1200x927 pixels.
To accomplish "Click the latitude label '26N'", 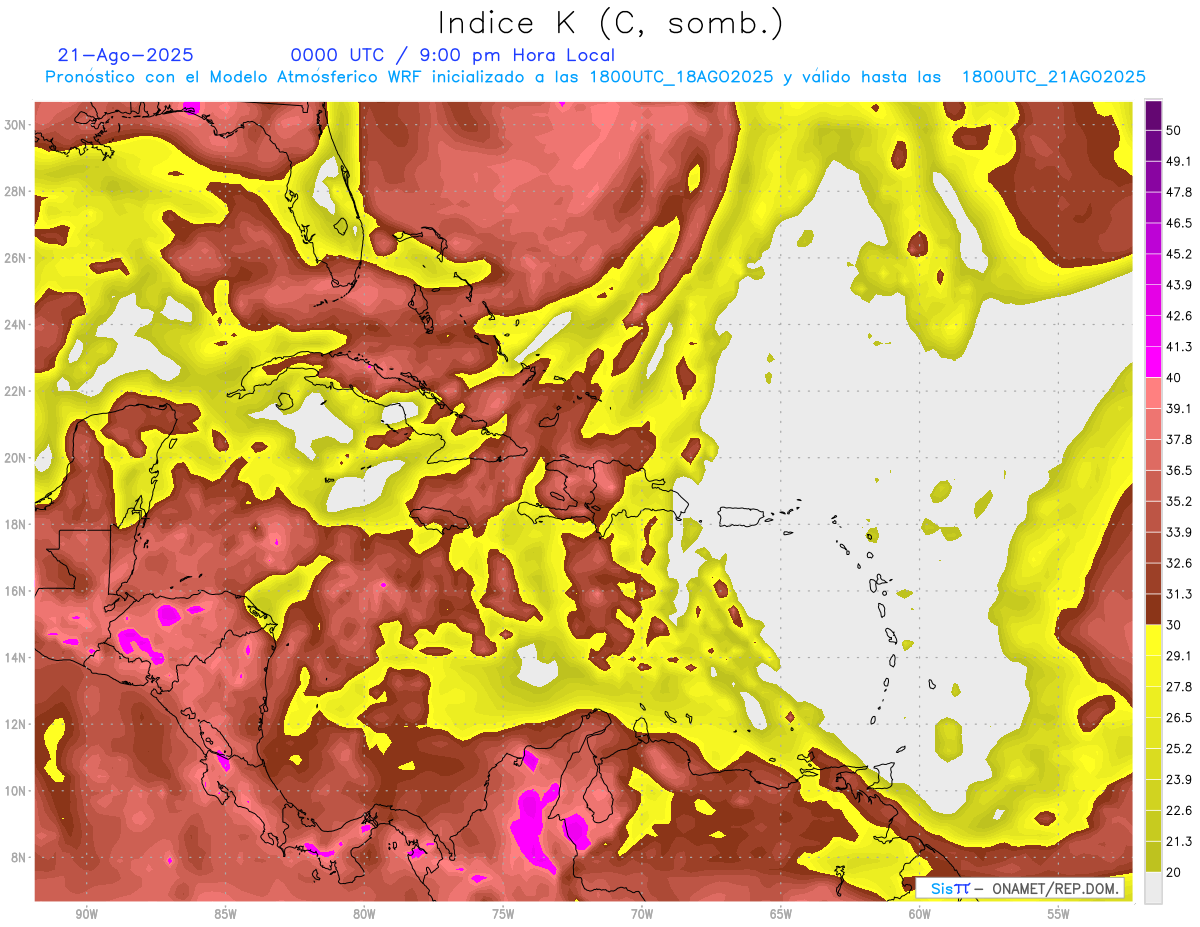I will click(x=15, y=258).
